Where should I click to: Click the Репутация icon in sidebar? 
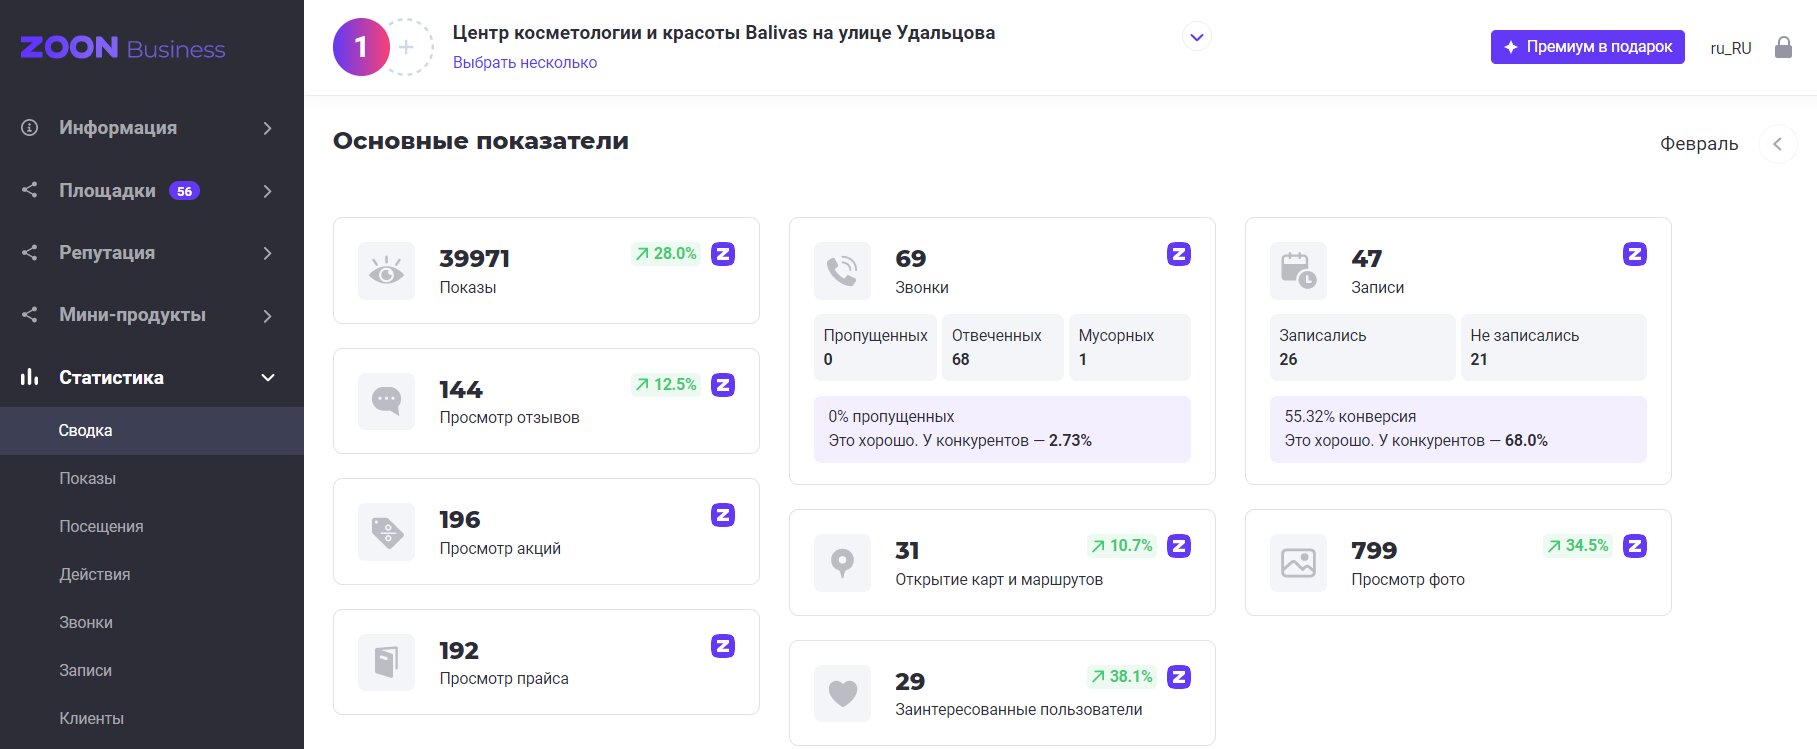tap(30, 253)
